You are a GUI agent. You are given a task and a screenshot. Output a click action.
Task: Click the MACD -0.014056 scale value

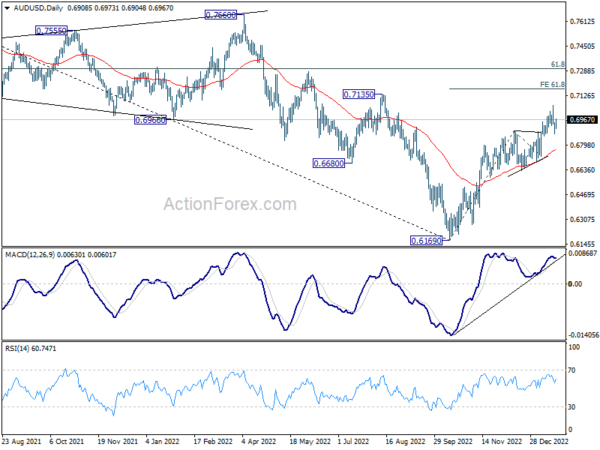point(583,335)
